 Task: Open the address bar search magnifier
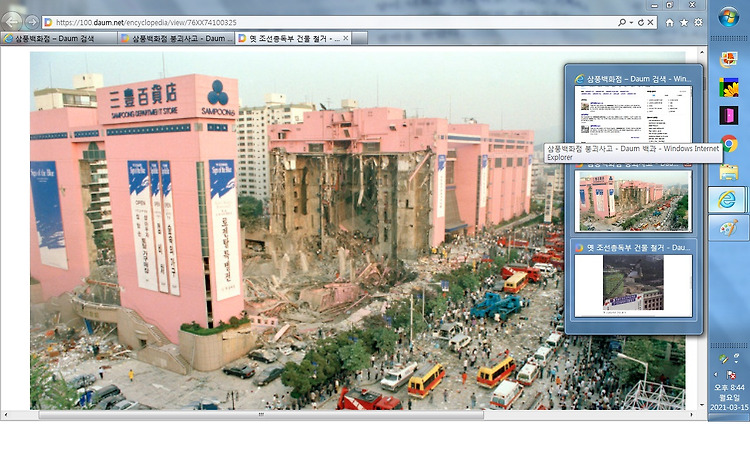coord(622,22)
